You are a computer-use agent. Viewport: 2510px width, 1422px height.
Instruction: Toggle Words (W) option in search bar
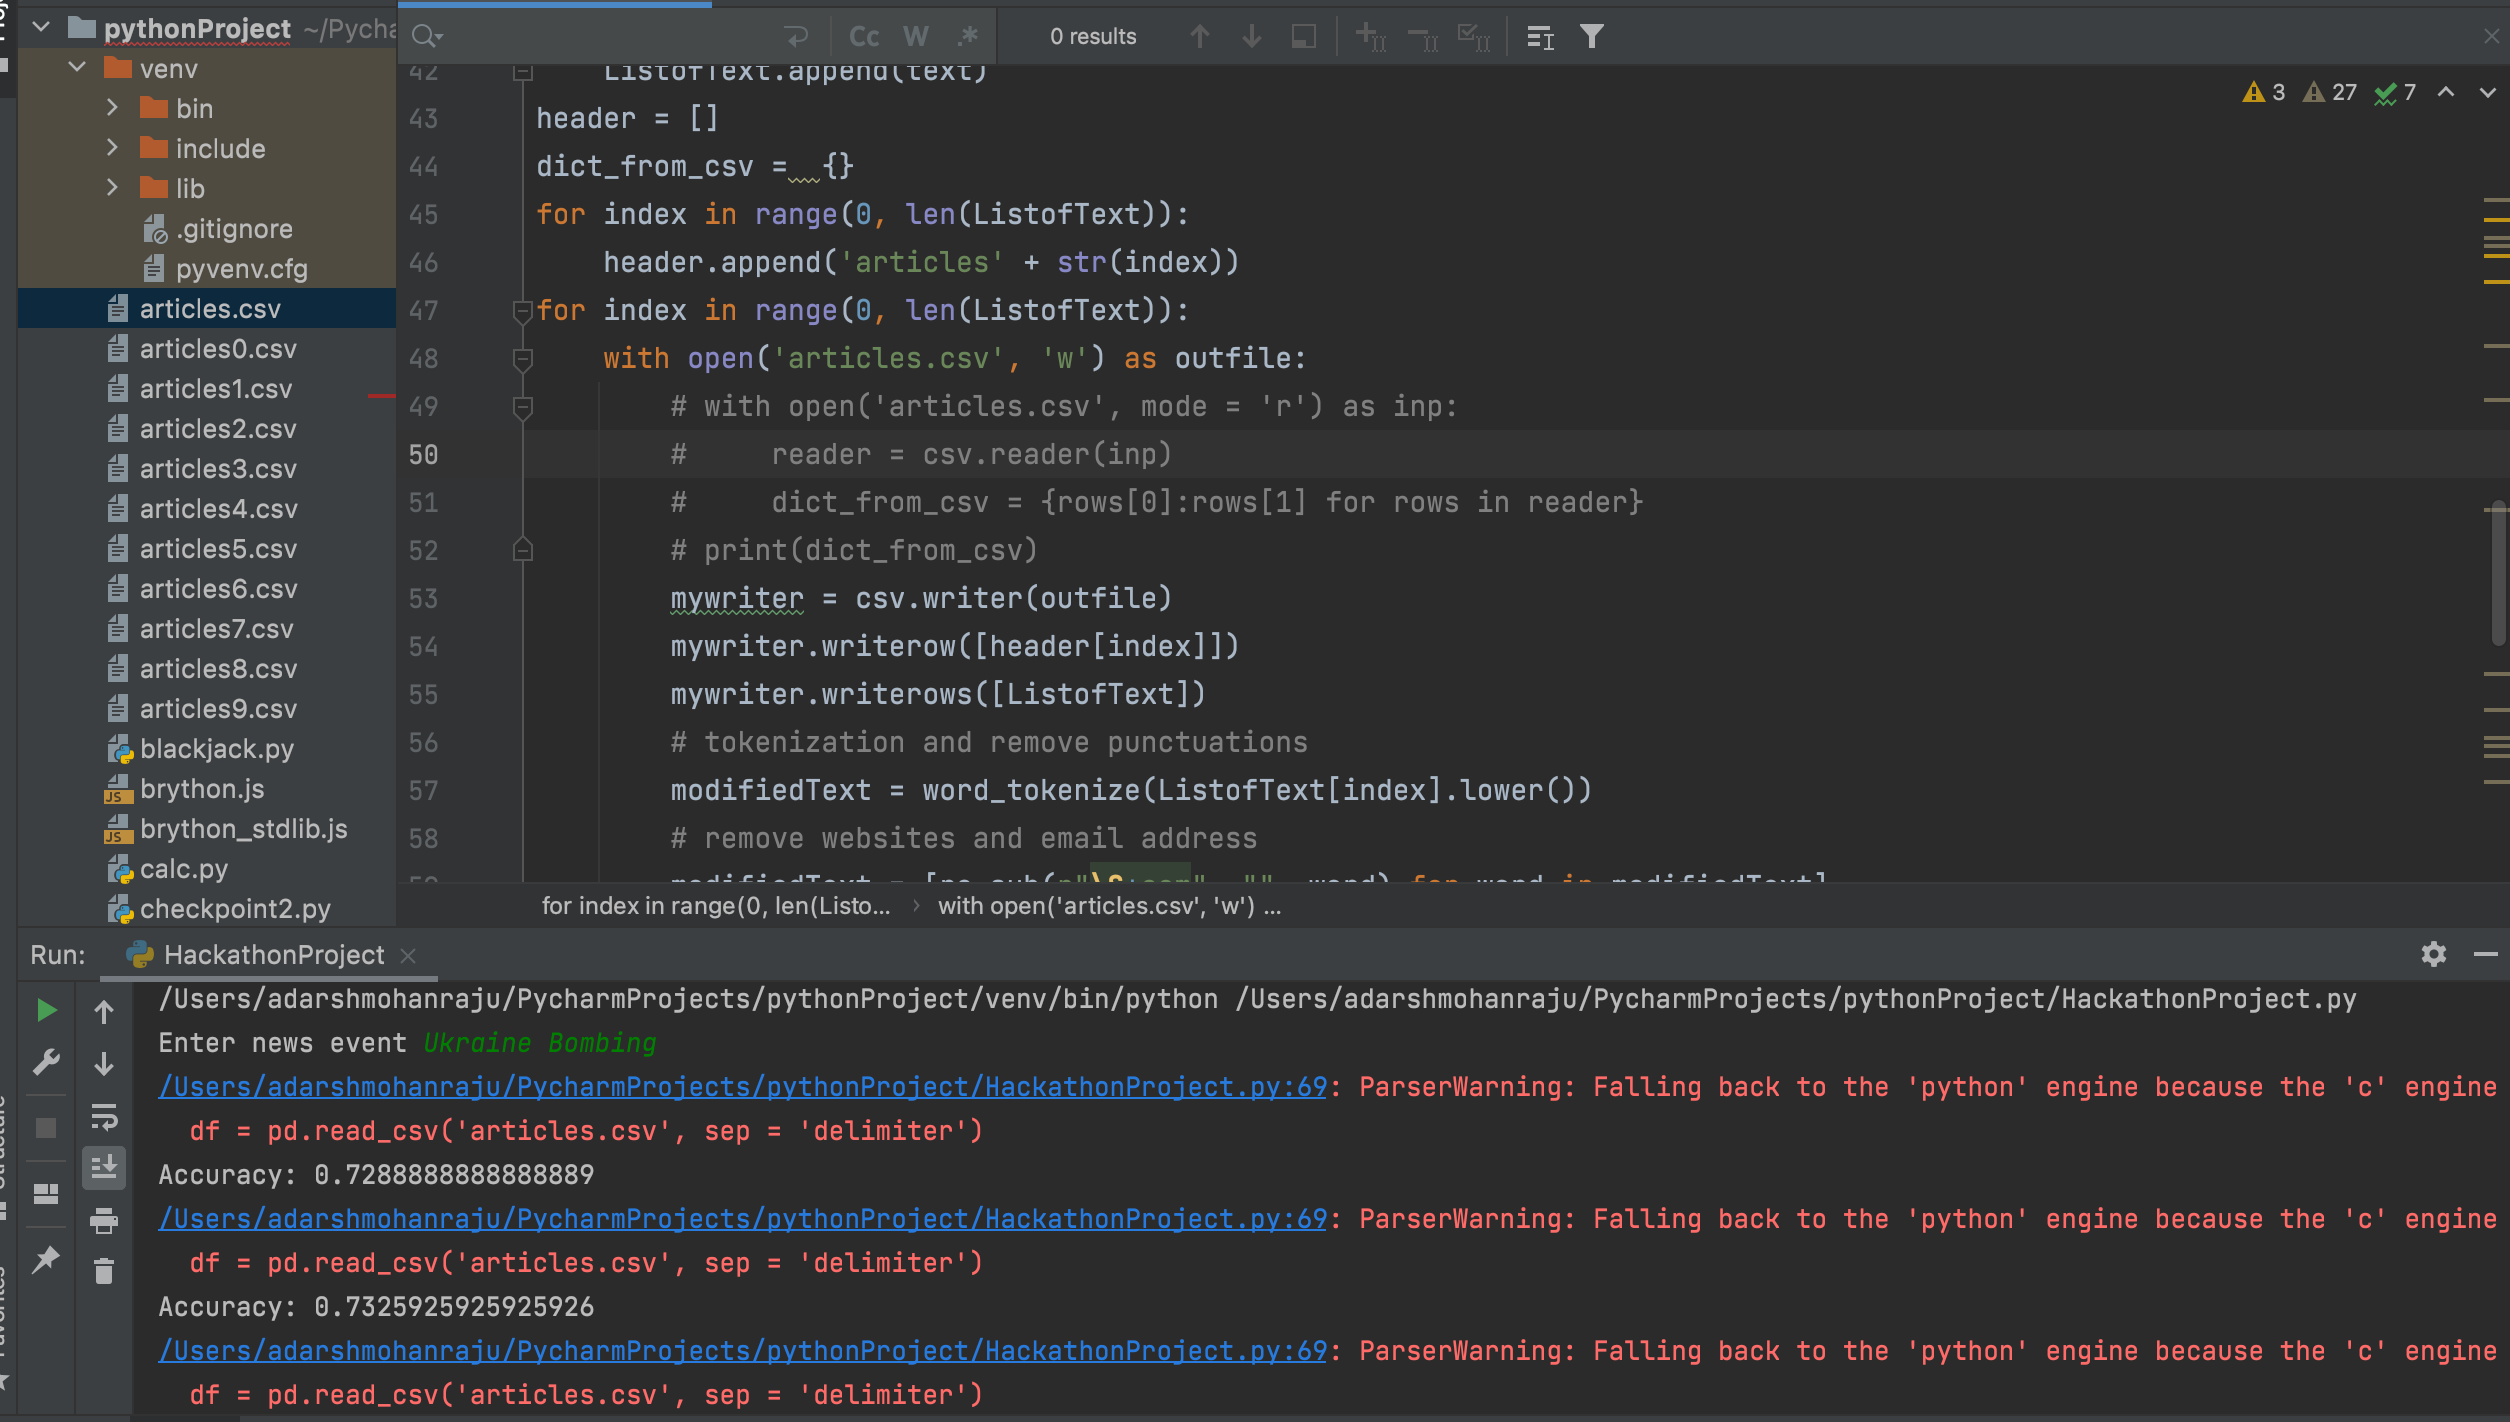point(915,37)
